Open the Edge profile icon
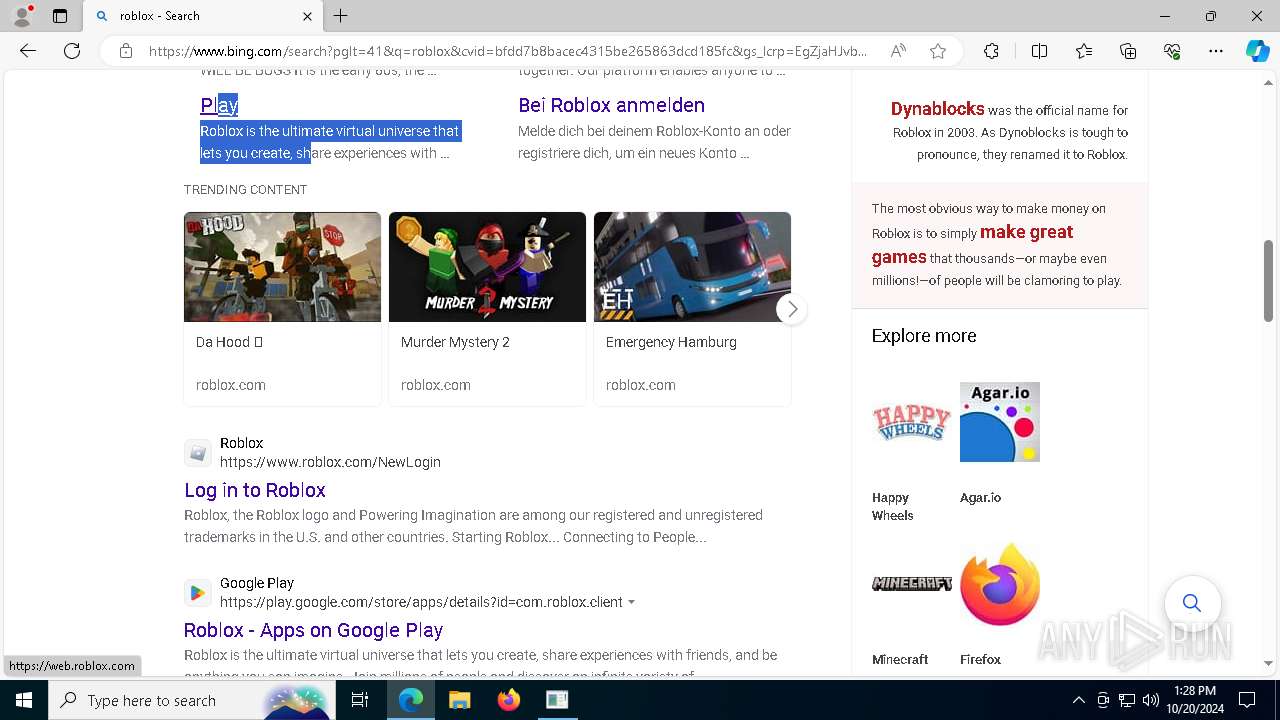Image resolution: width=1280 pixels, height=720 pixels. click(21, 16)
